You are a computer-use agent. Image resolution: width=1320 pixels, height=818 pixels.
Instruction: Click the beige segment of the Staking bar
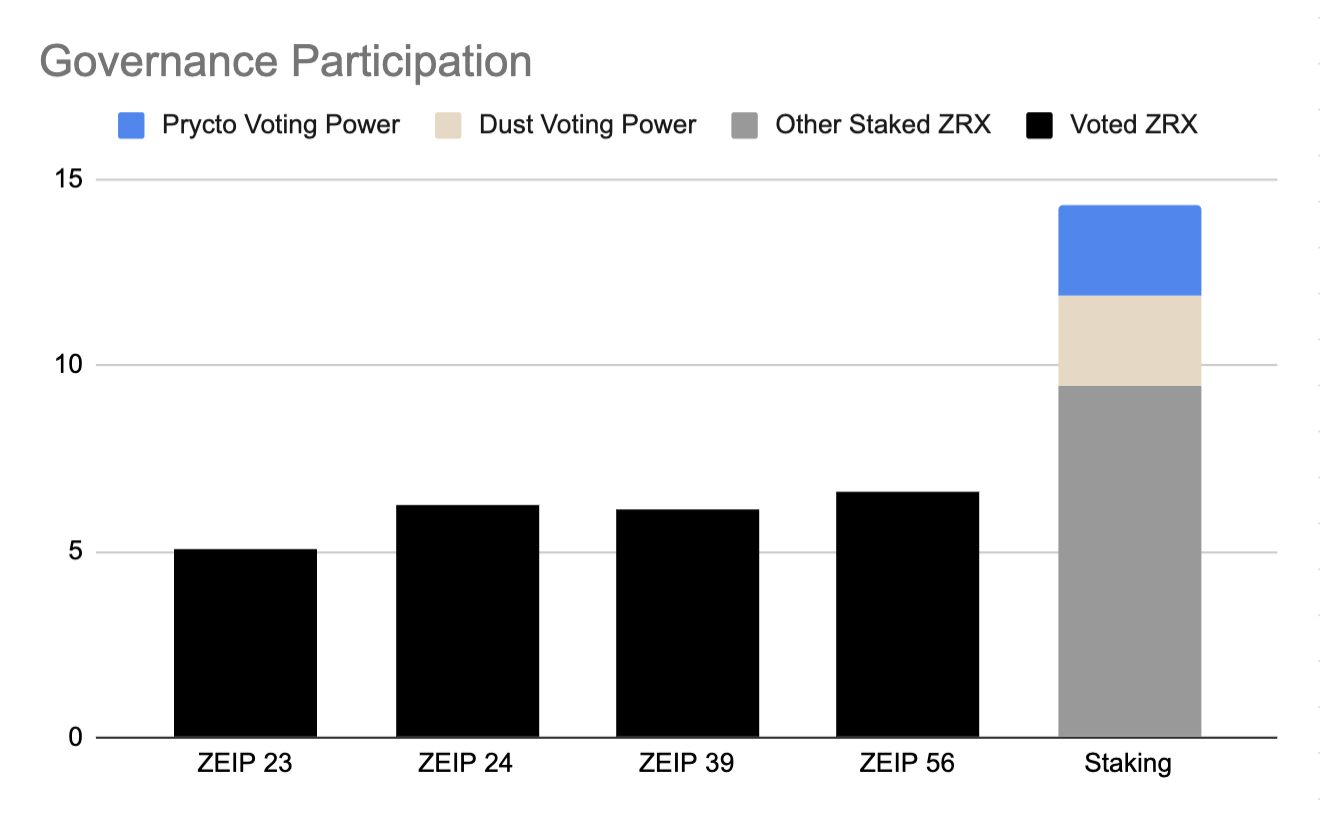(1129, 341)
